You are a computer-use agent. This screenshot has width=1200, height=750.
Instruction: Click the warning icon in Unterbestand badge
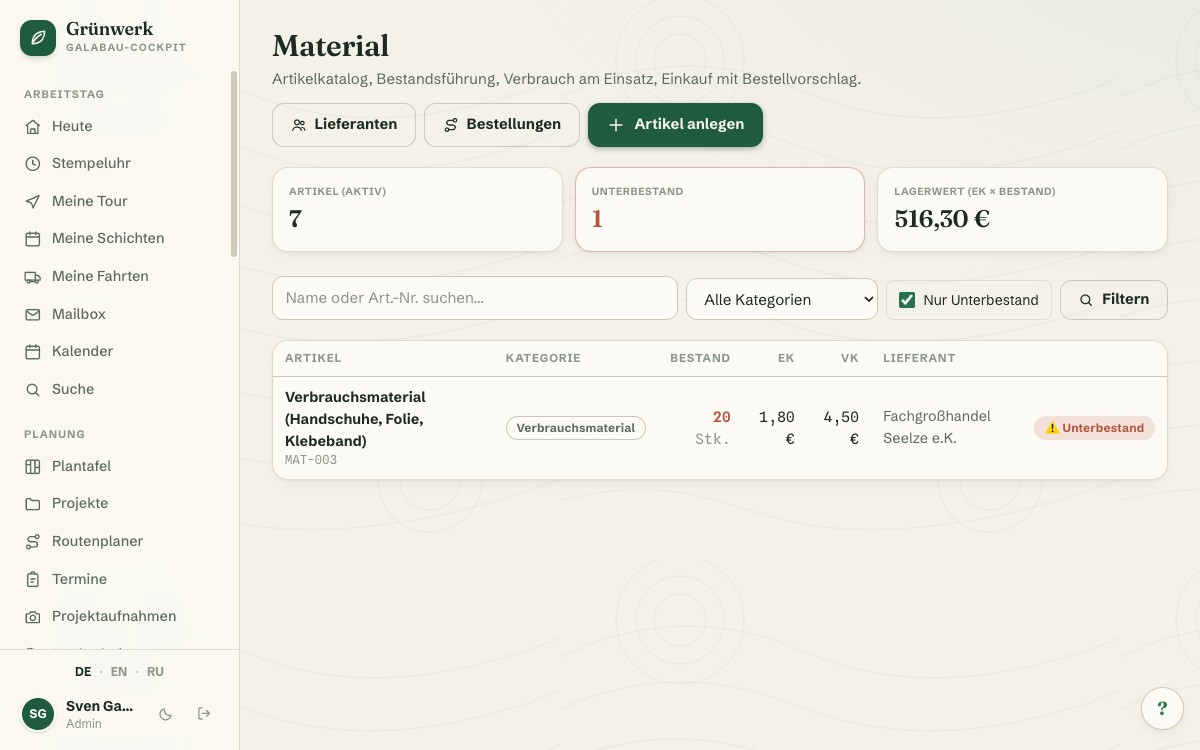point(1052,428)
